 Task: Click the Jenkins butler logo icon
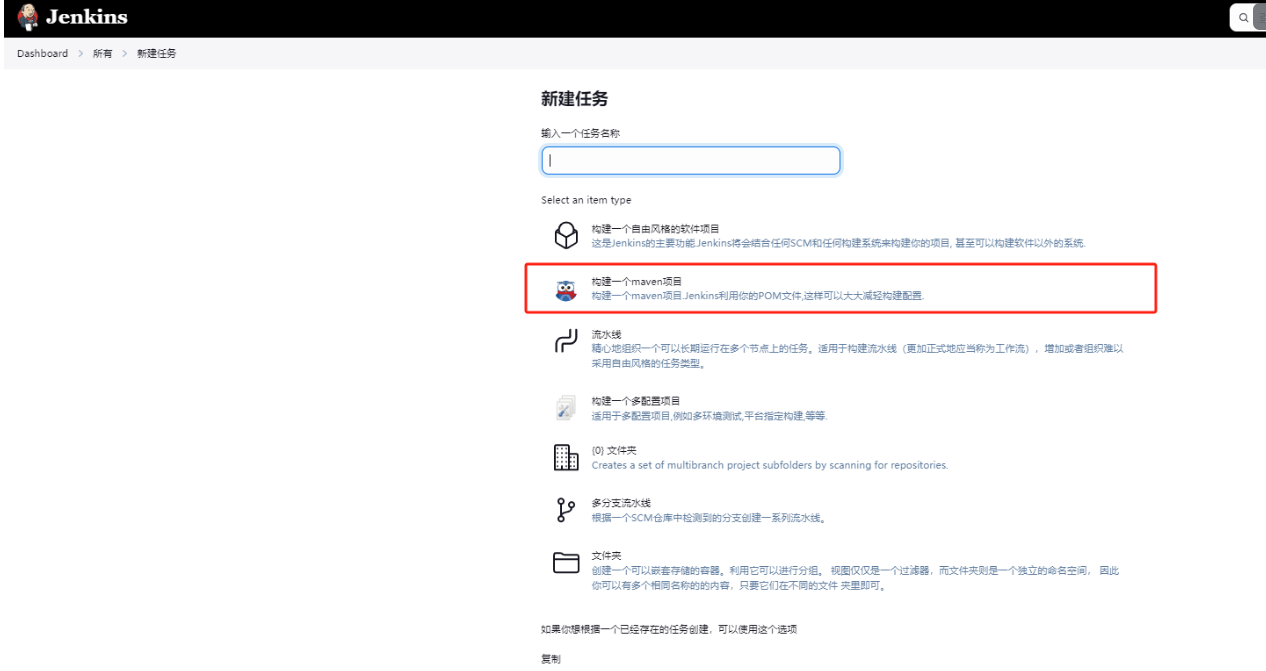point(28,17)
